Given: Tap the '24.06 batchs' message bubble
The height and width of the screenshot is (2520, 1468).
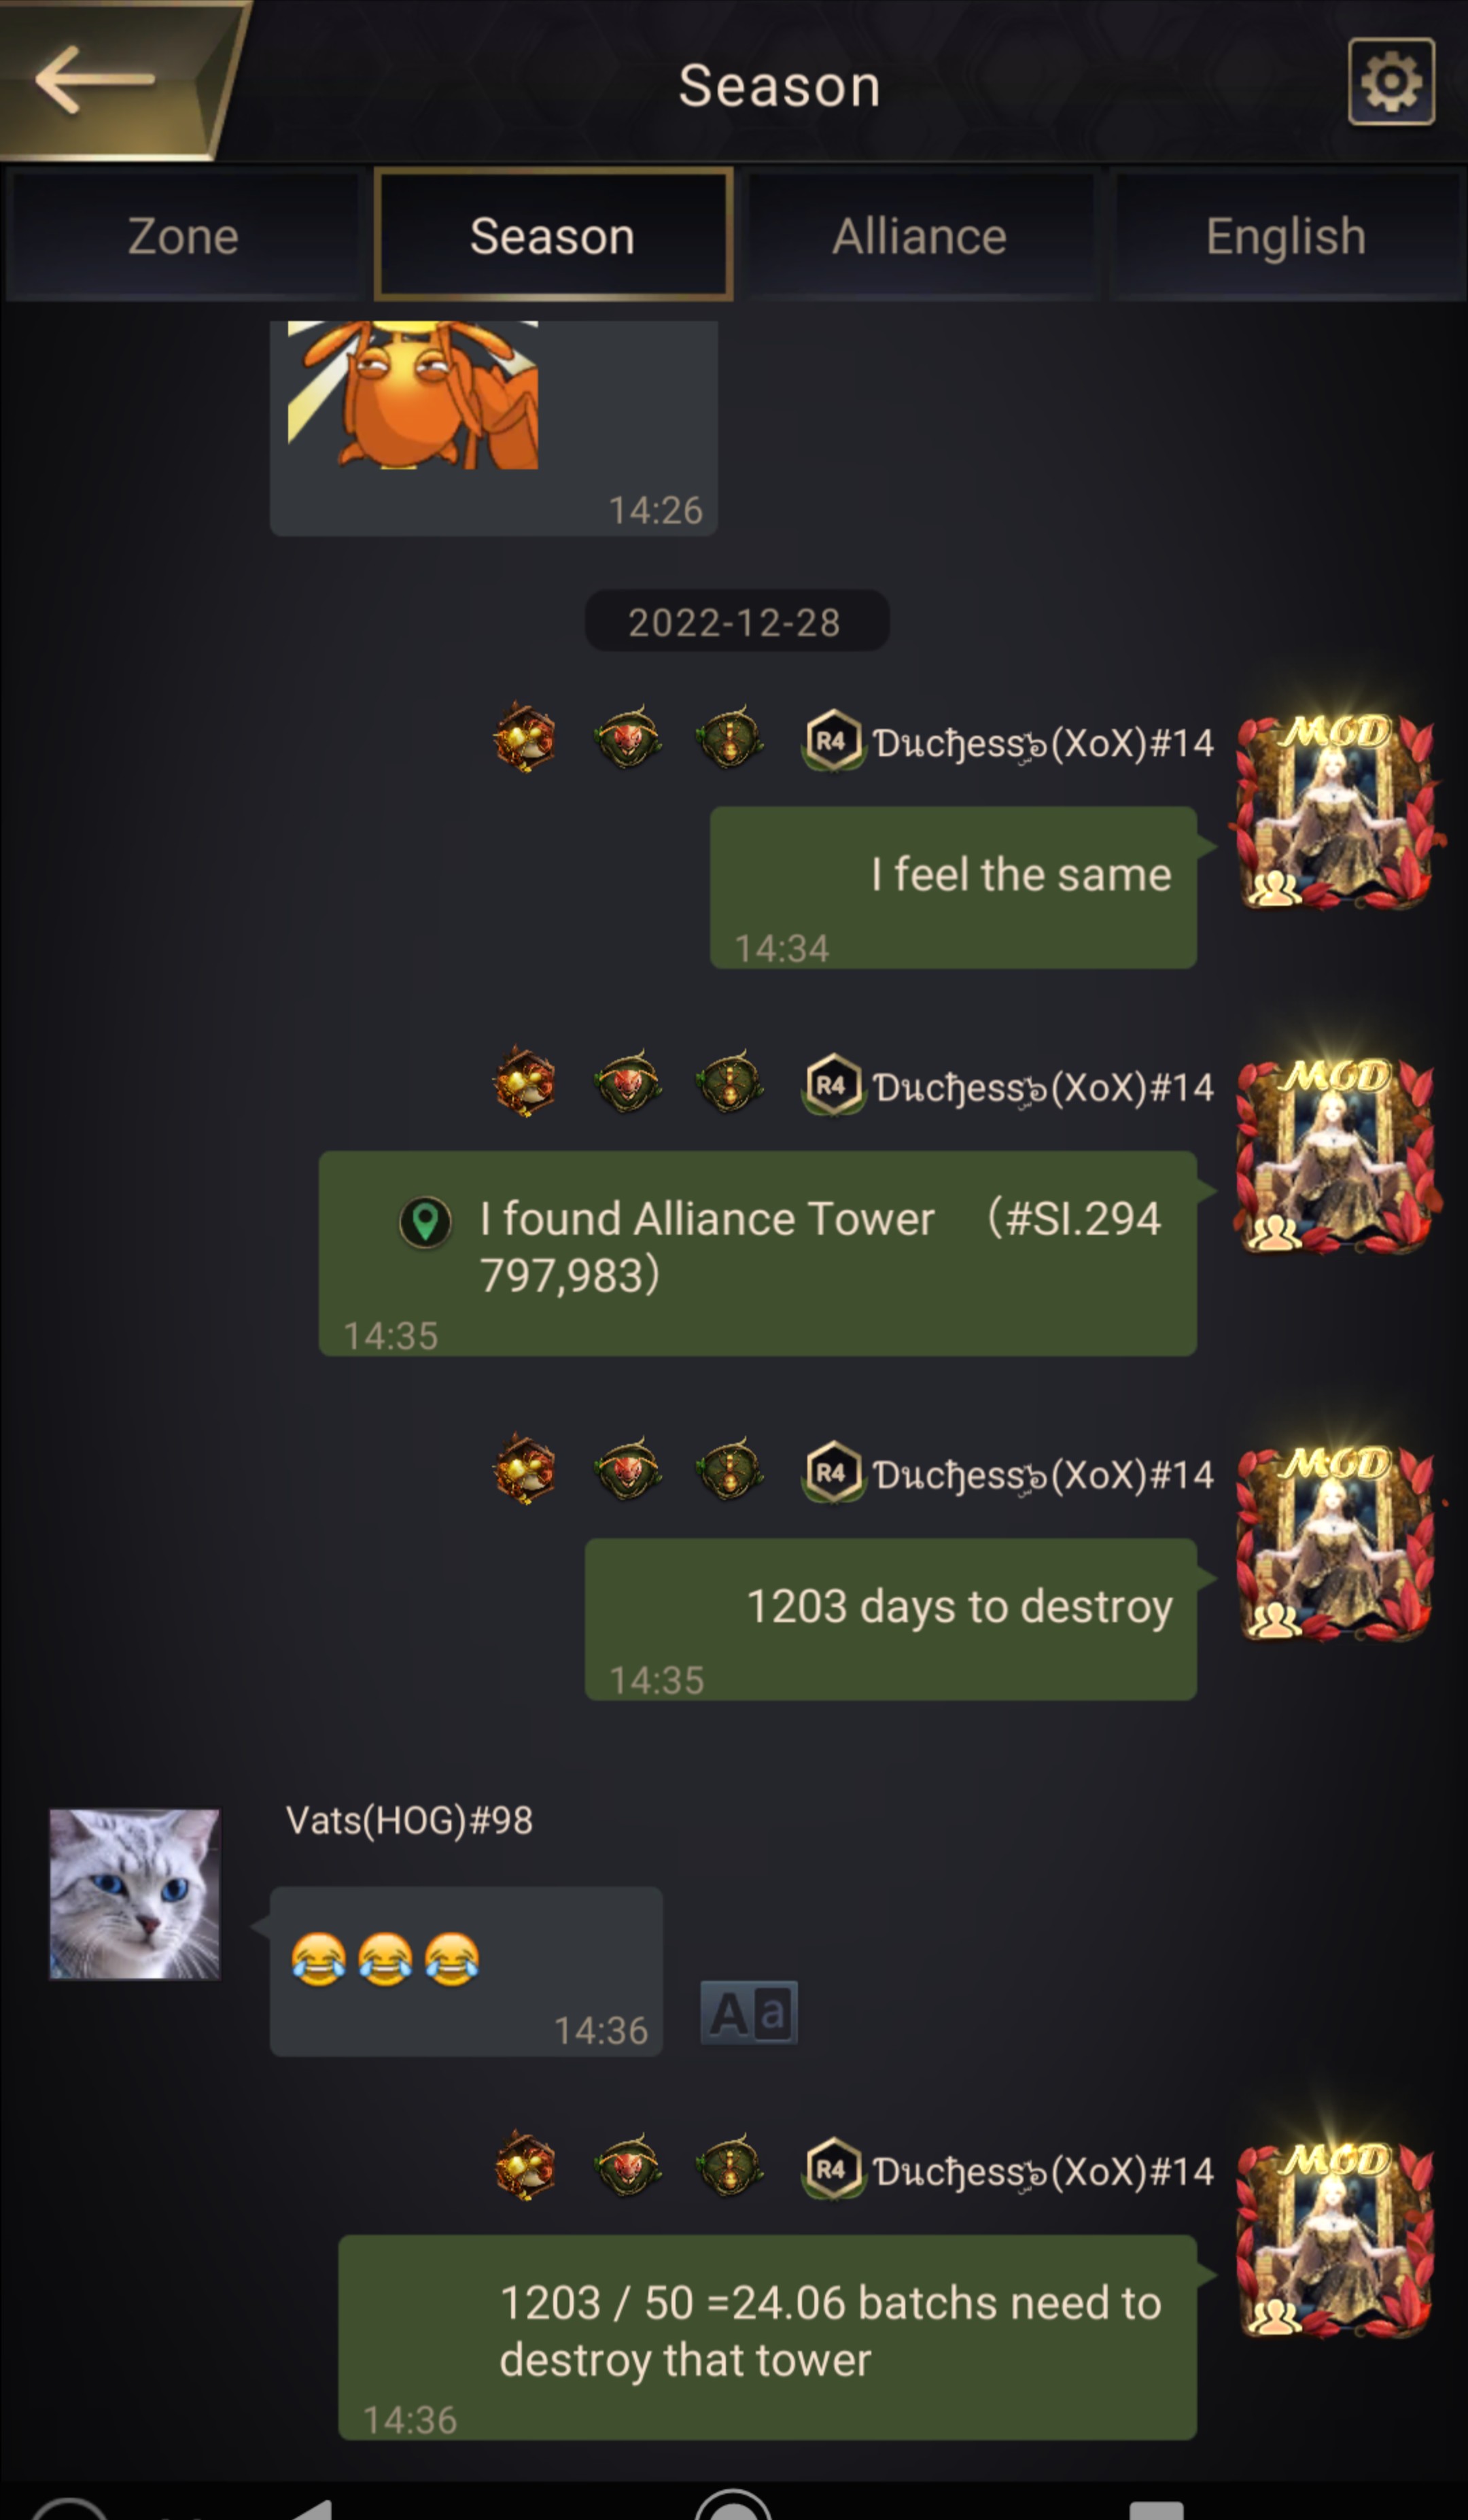Looking at the screenshot, I should [x=767, y=2338].
